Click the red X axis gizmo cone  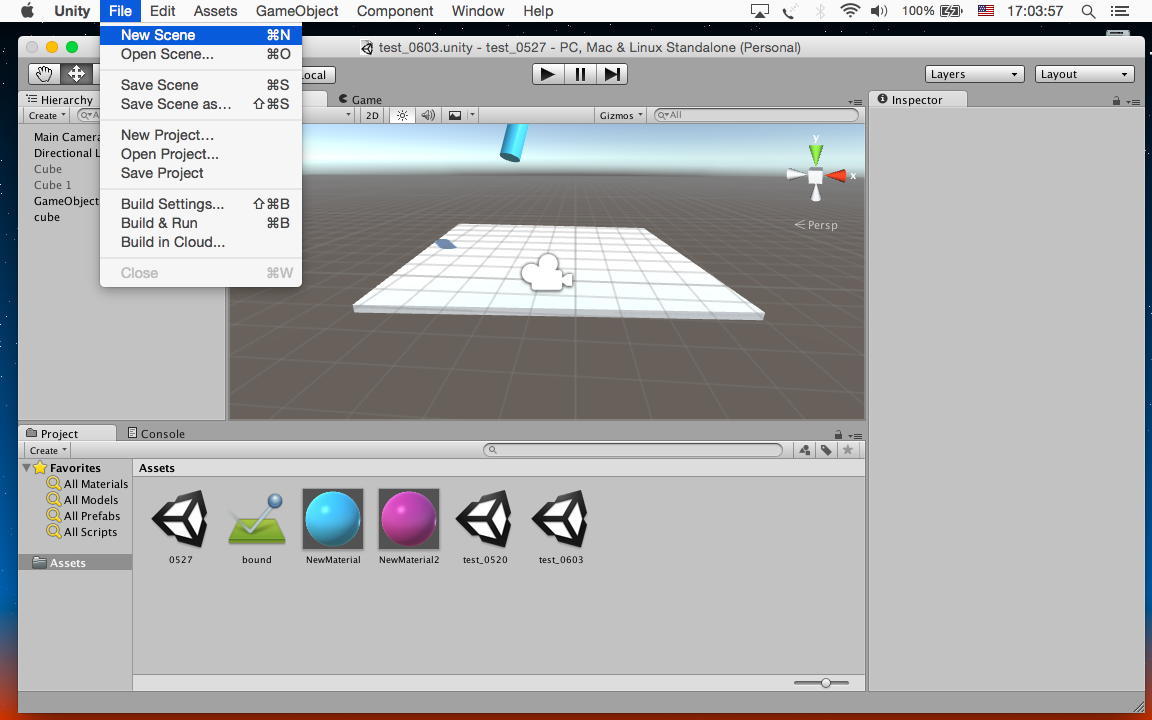836,176
